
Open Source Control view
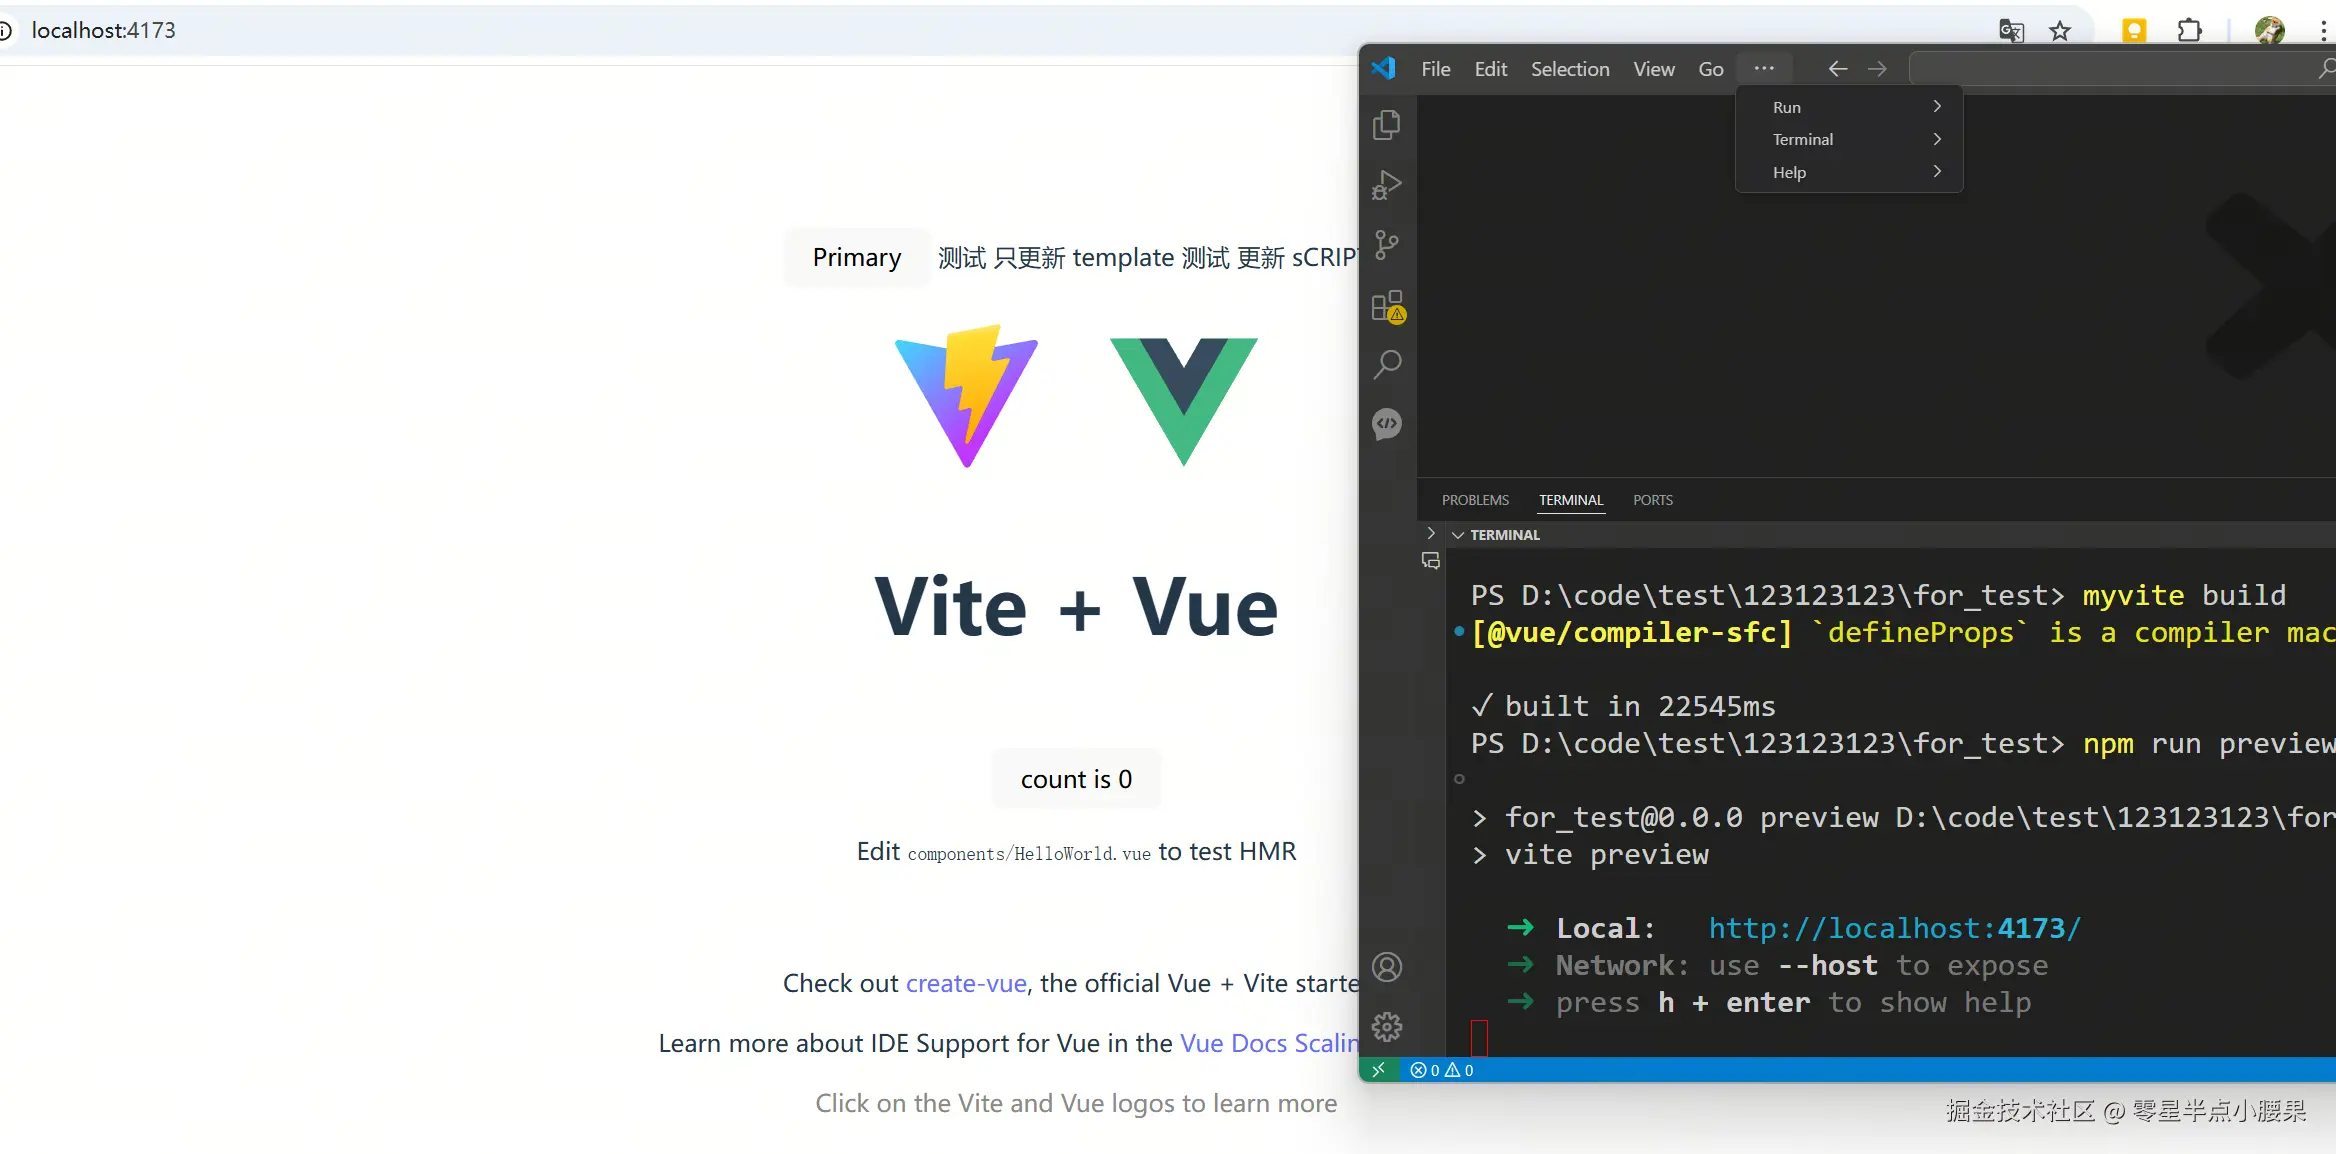click(1387, 245)
